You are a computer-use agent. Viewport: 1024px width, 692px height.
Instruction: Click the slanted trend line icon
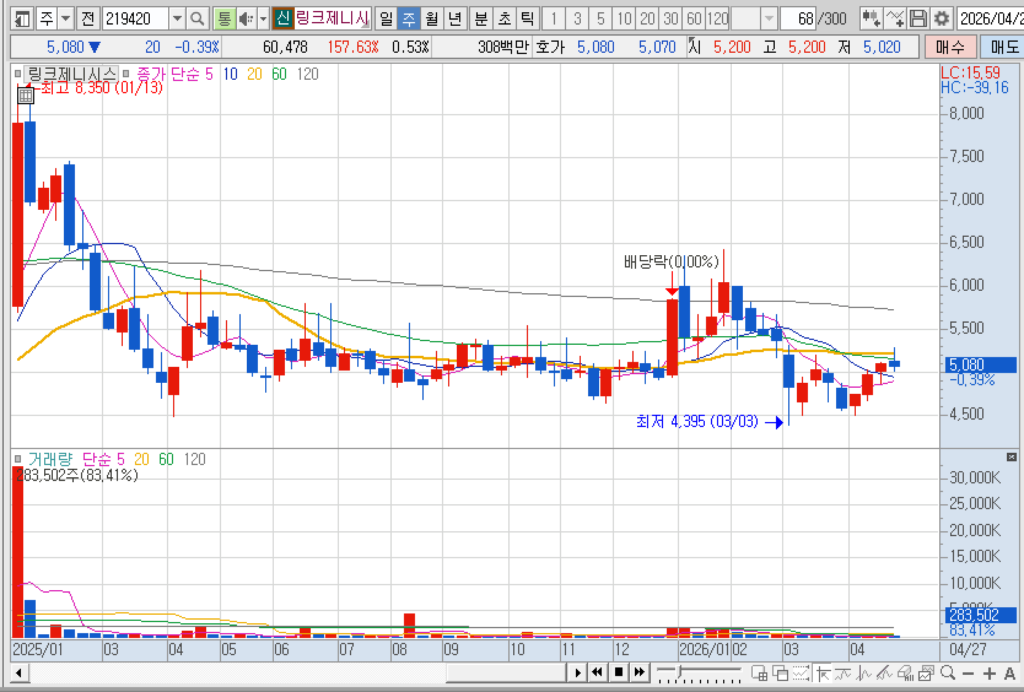point(885,672)
